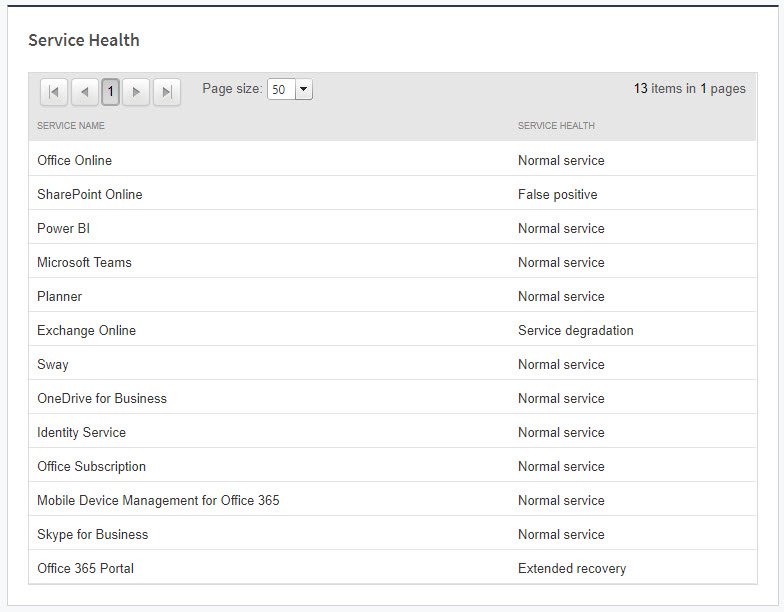Screen dimensions: 784x612
Task: Click the page size field showing 50
Action: pos(282,90)
